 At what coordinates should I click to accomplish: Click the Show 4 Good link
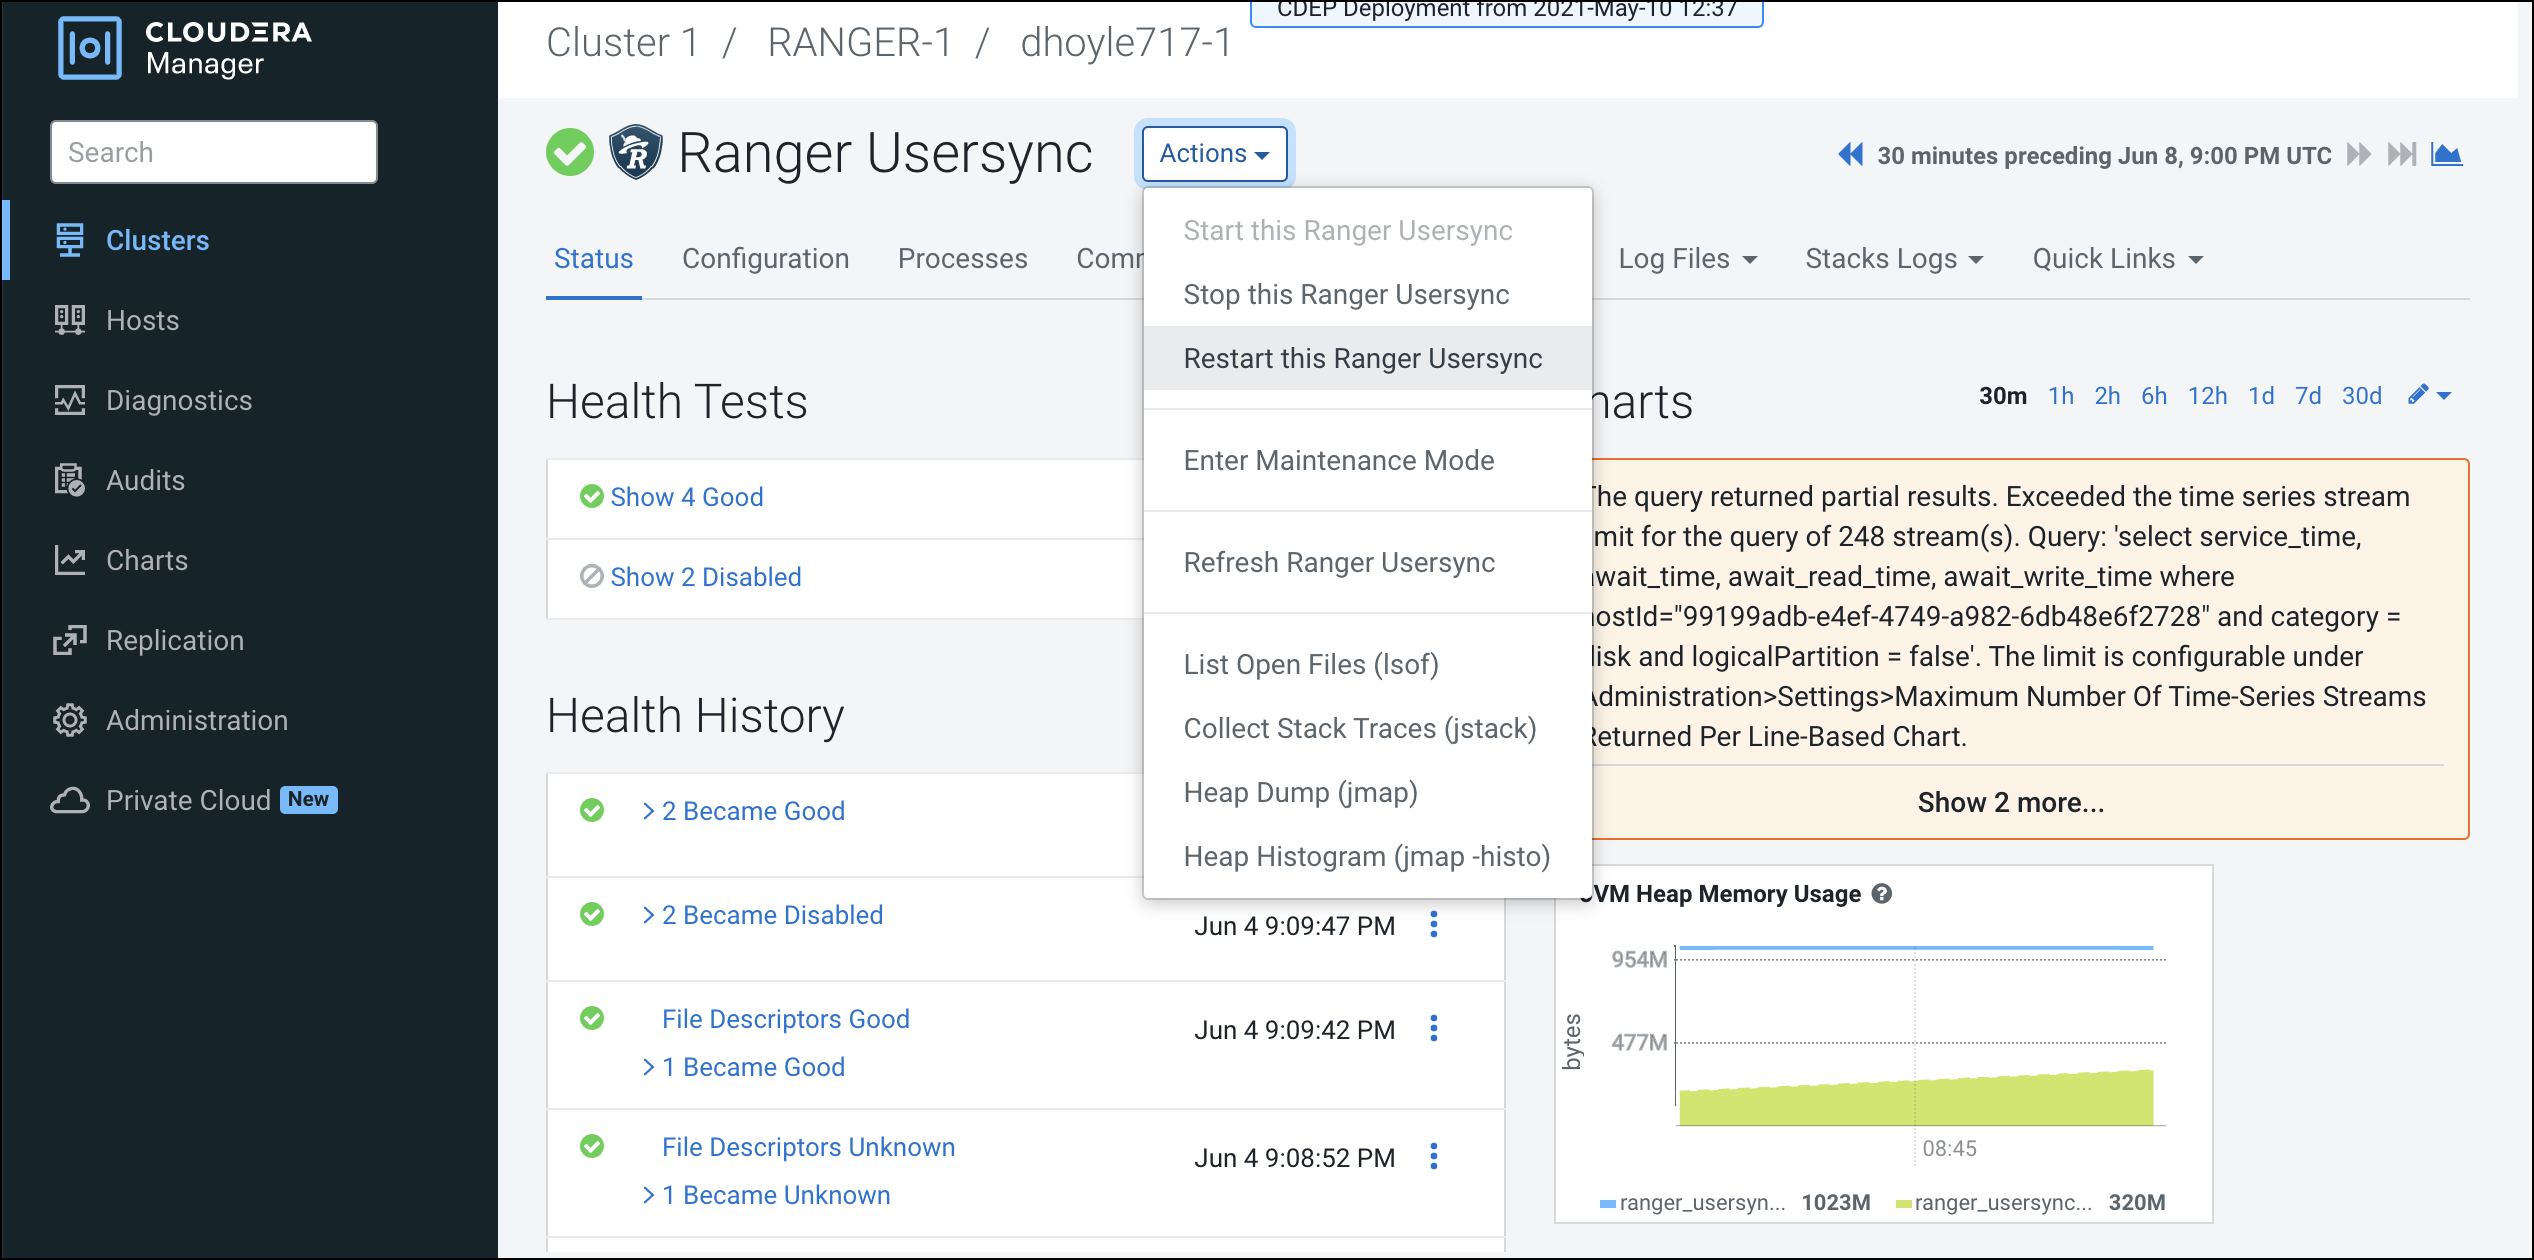(686, 497)
